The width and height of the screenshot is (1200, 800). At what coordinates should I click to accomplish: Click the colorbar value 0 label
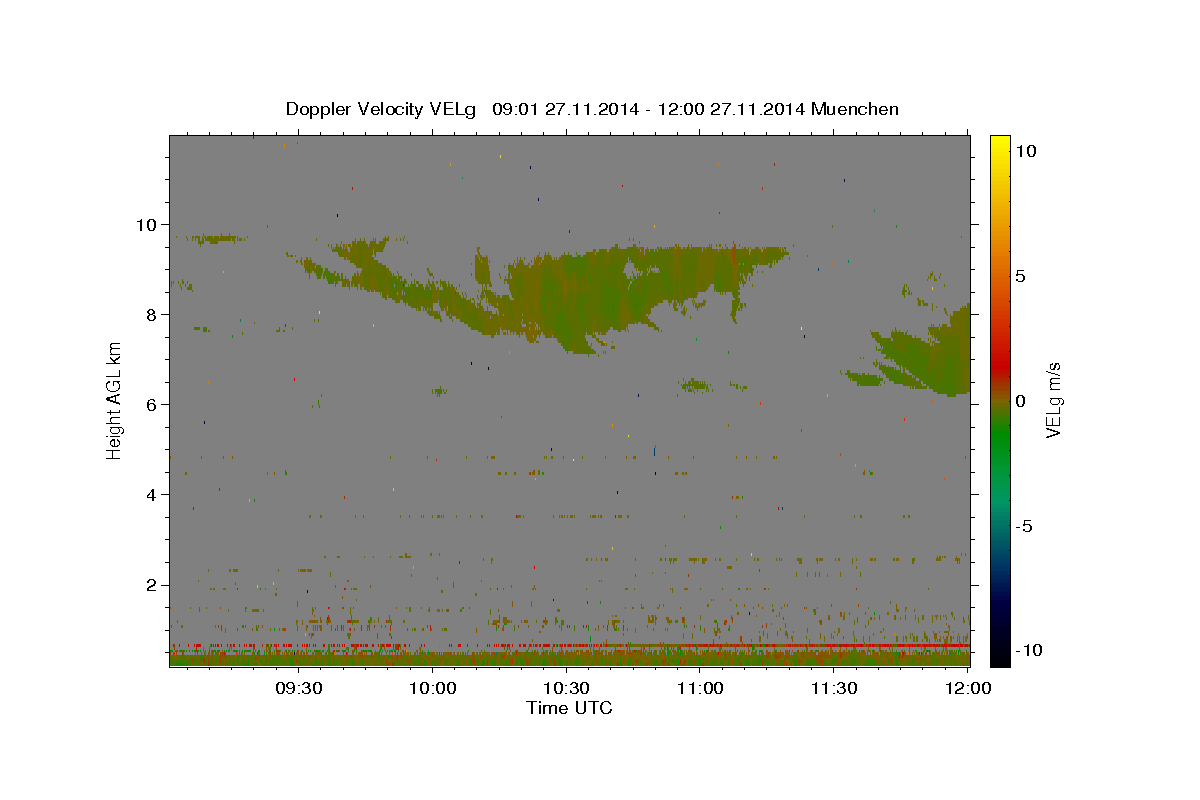click(1020, 400)
